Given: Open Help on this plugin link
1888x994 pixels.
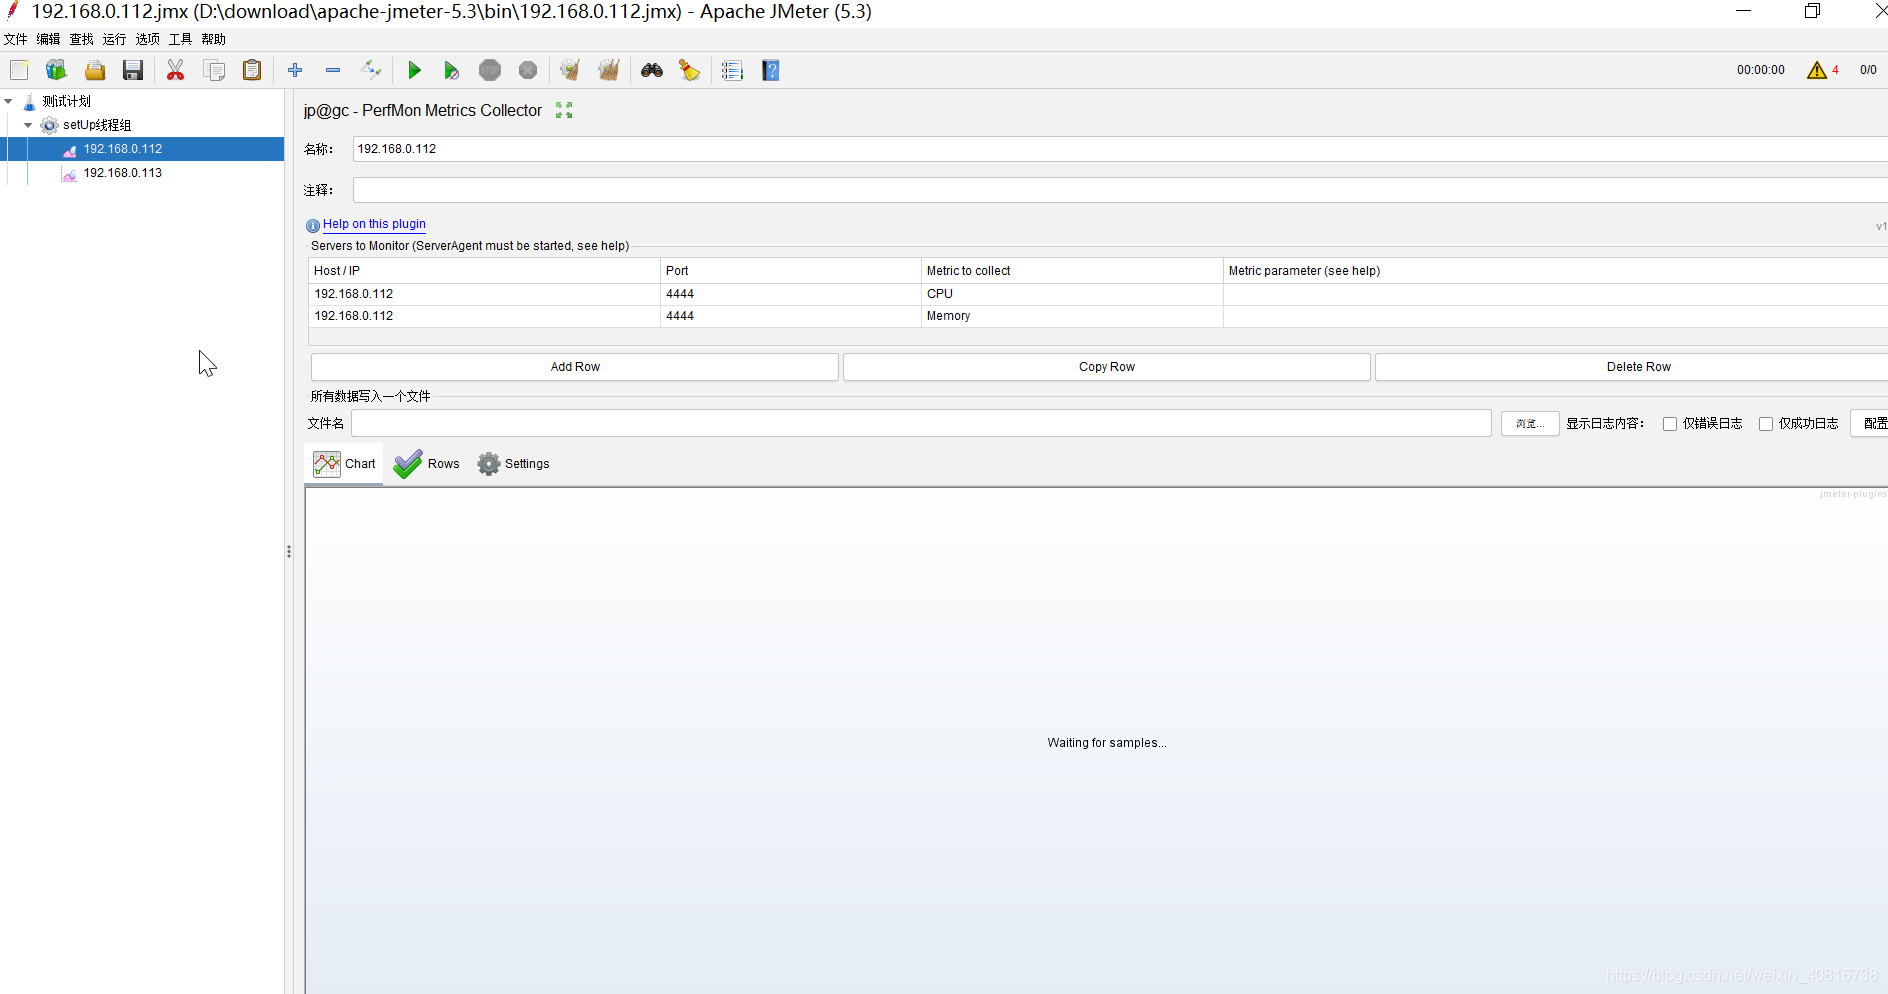Looking at the screenshot, I should (374, 224).
